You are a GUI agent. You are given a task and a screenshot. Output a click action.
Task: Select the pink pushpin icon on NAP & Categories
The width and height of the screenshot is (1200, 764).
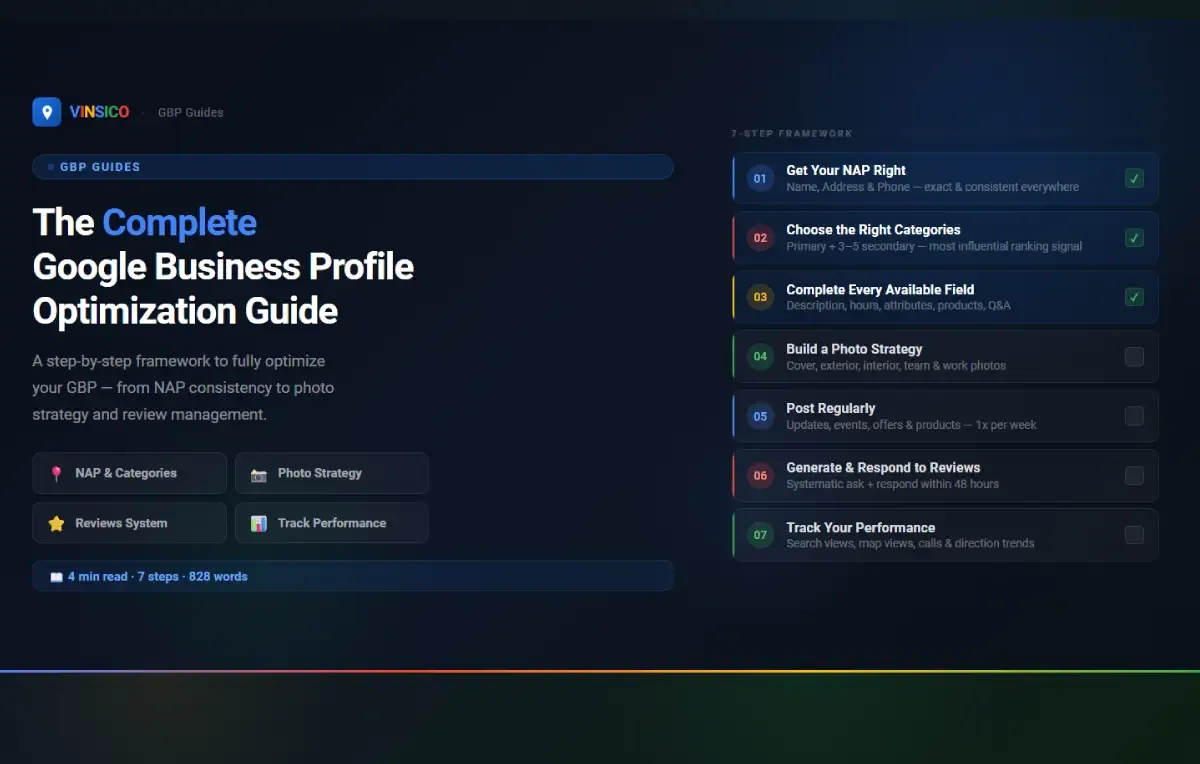point(56,472)
